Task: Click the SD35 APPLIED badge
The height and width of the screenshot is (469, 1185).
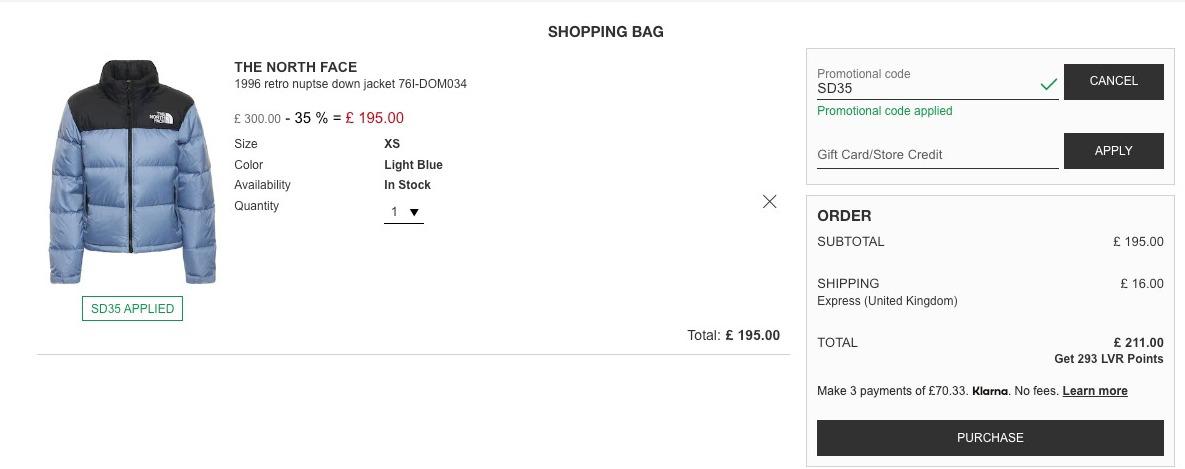Action: tap(132, 309)
